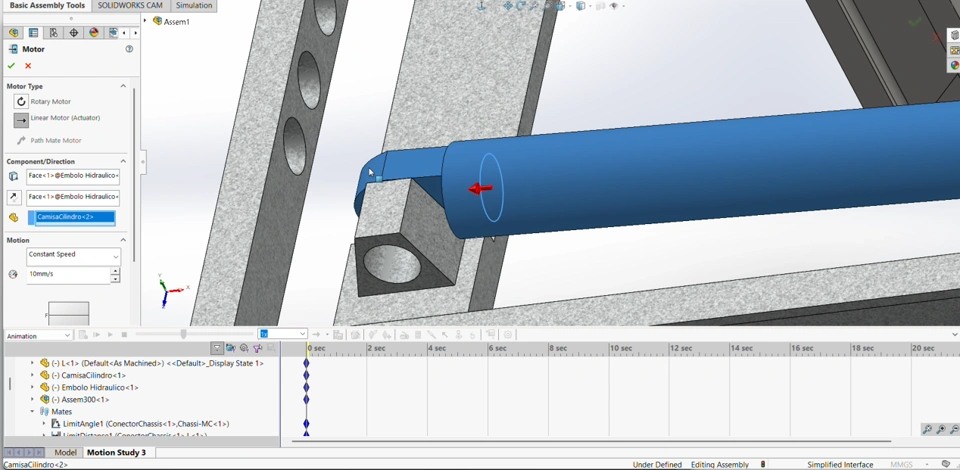
Task: Click timeline Zoom to Fit icon
Action: tap(928, 430)
